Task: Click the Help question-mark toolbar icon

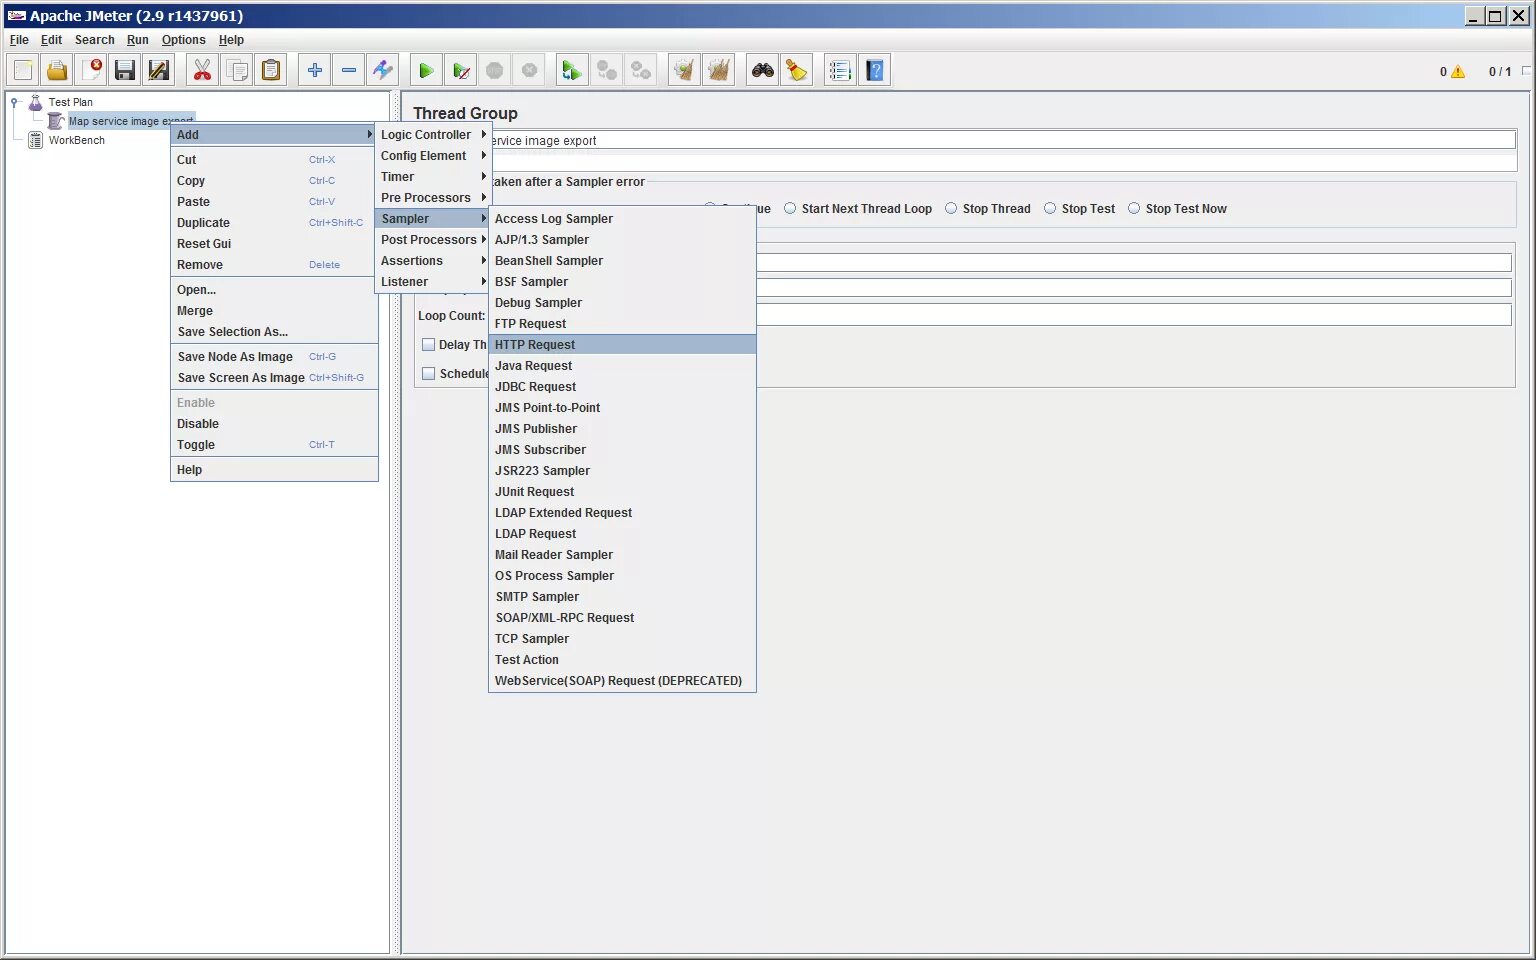Action: click(875, 70)
